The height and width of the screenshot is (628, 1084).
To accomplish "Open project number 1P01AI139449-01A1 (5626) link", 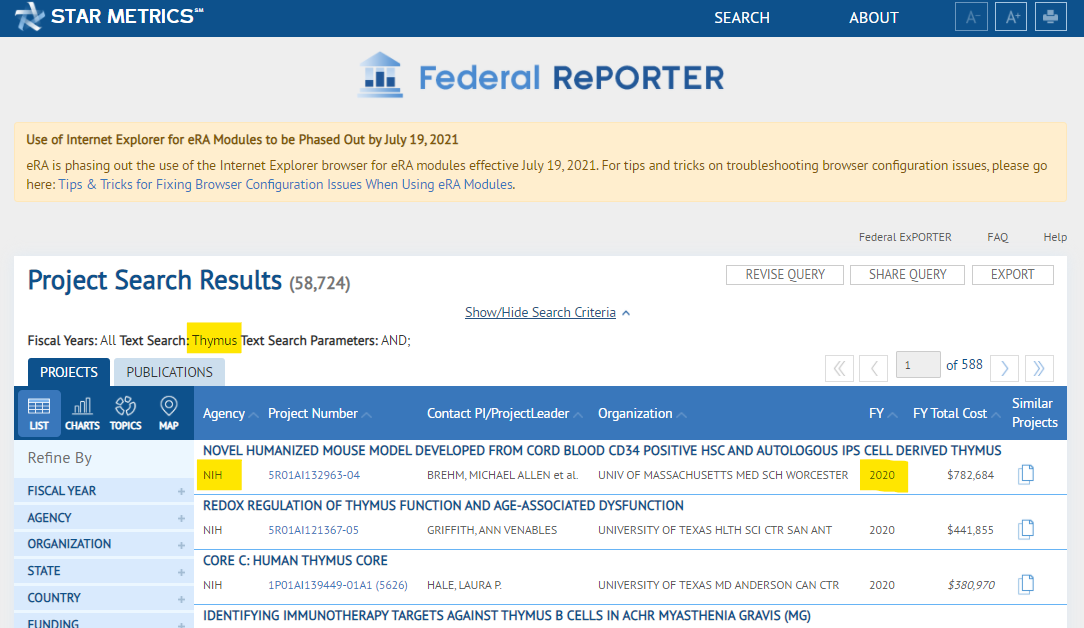I will click(338, 585).
